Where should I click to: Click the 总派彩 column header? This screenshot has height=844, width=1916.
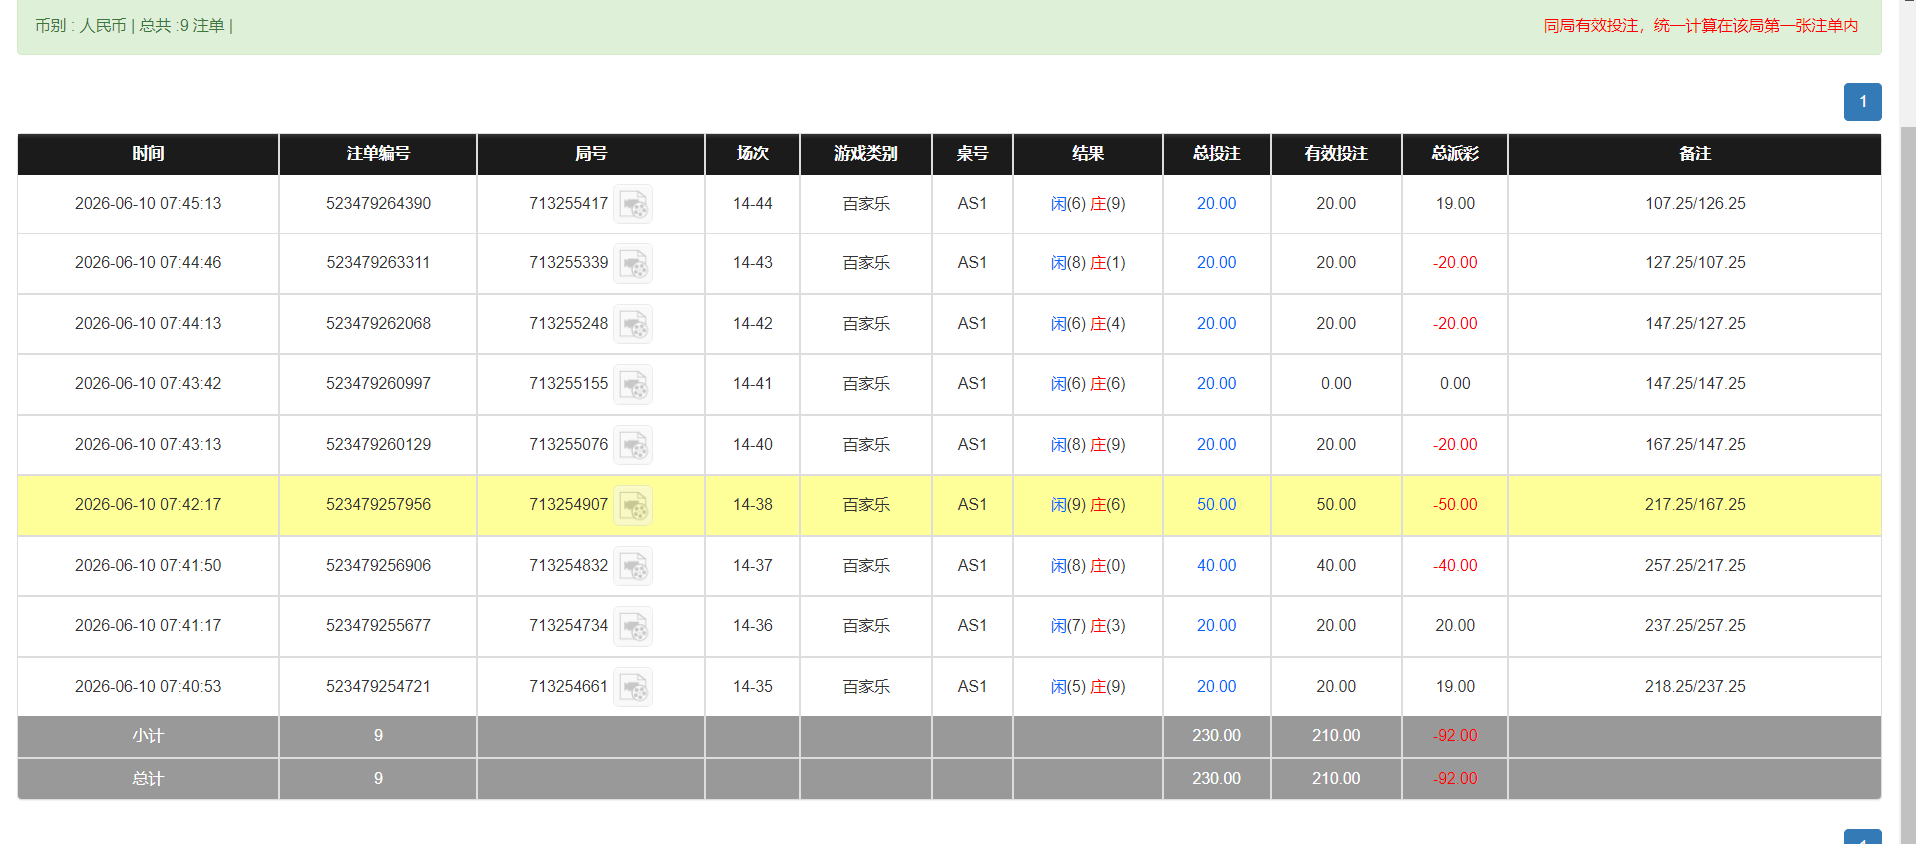click(x=1455, y=154)
